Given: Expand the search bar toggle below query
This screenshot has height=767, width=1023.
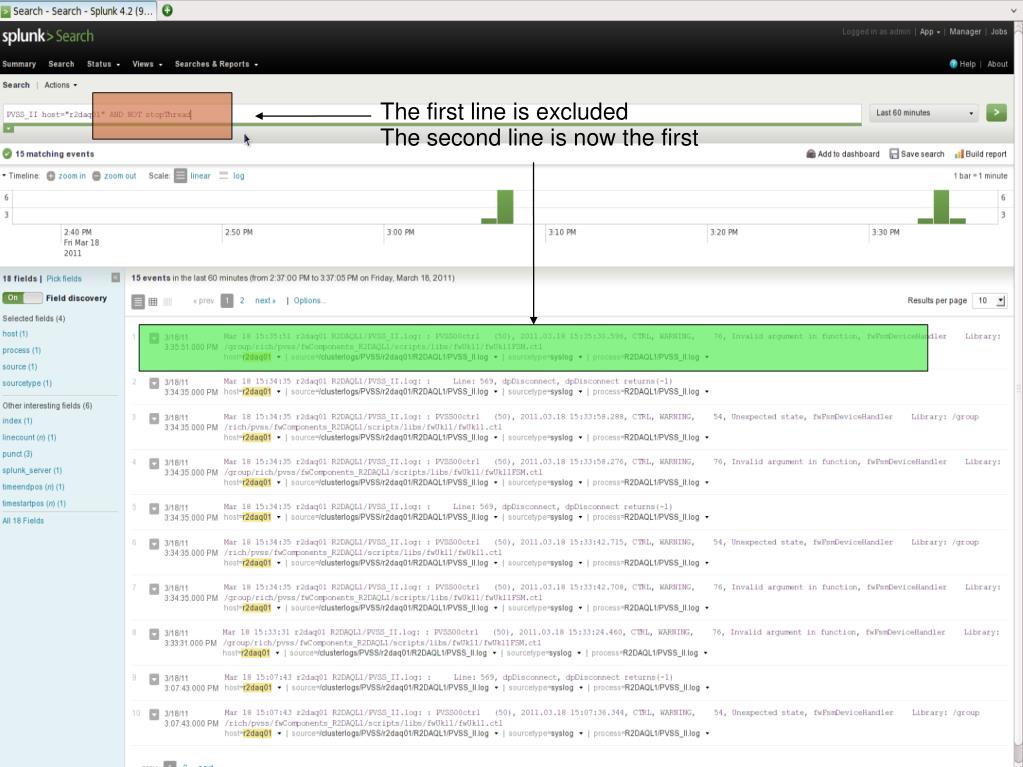Looking at the screenshot, I should pyautogui.click(x=8, y=129).
